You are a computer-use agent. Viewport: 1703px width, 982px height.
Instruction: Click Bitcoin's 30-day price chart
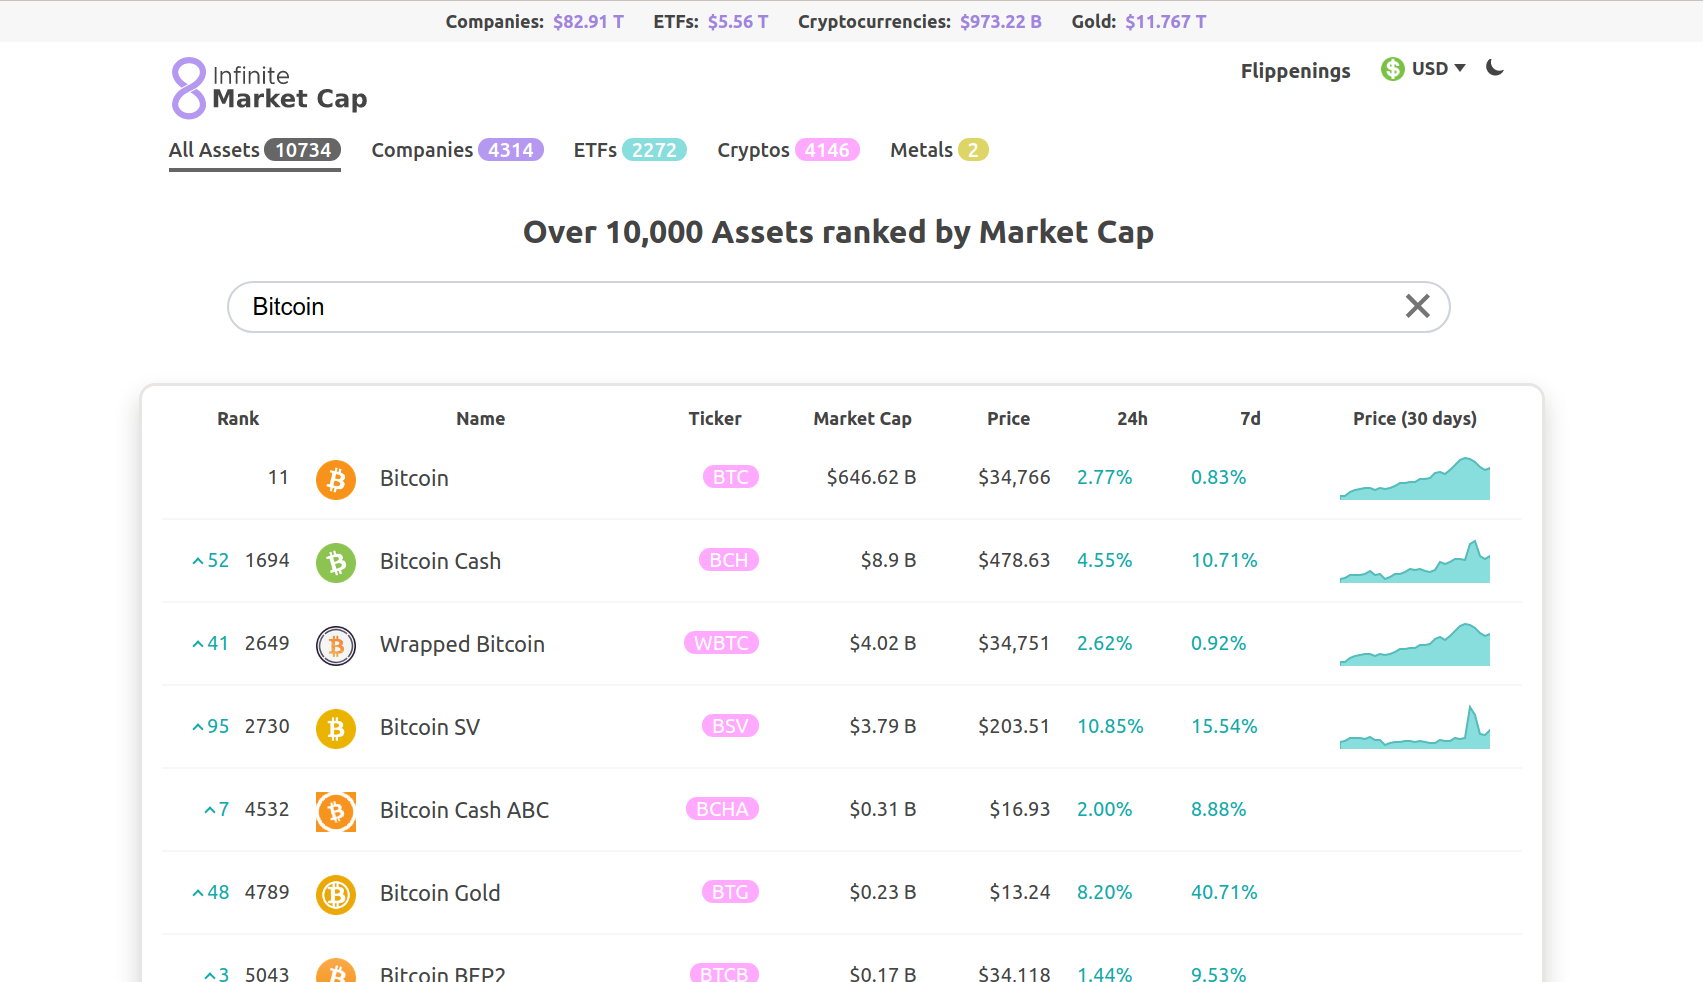coord(1414,478)
